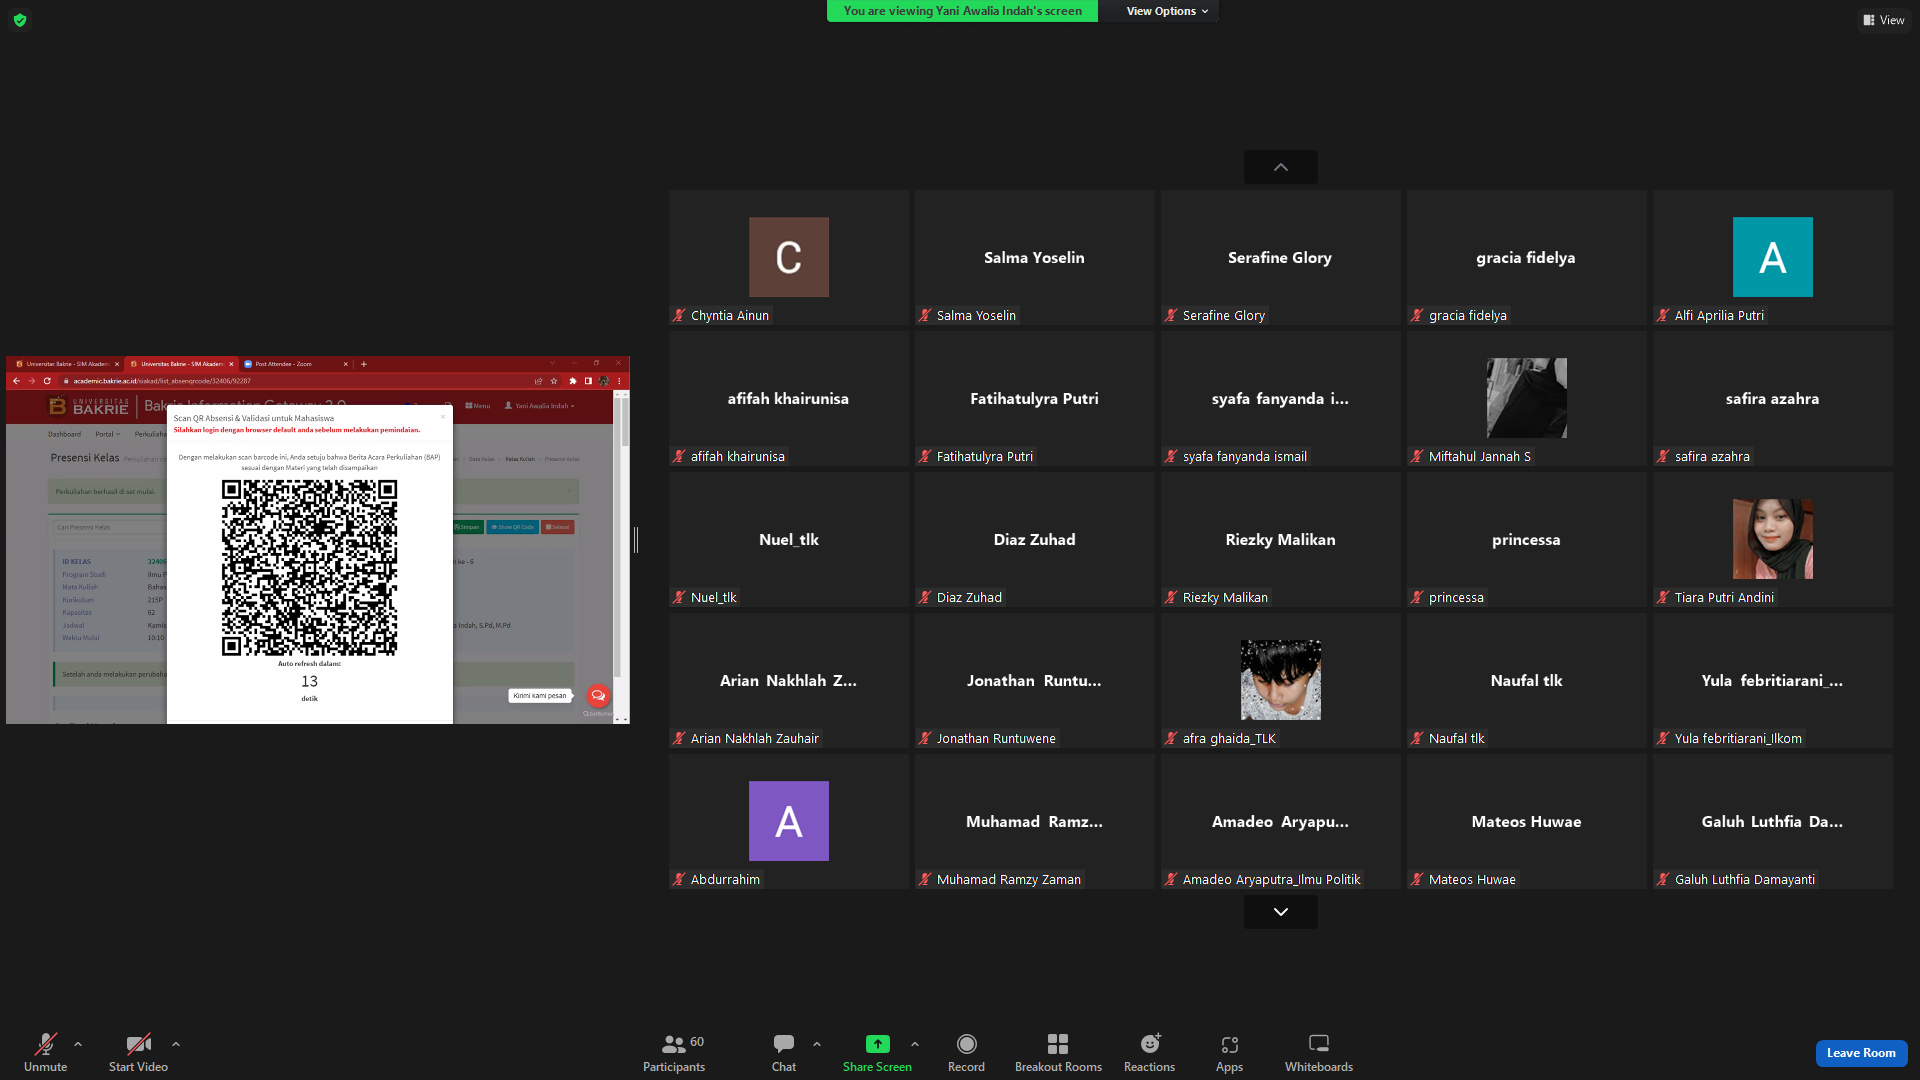This screenshot has width=1920, height=1080.
Task: Open the Chat panel
Action: (784, 1052)
